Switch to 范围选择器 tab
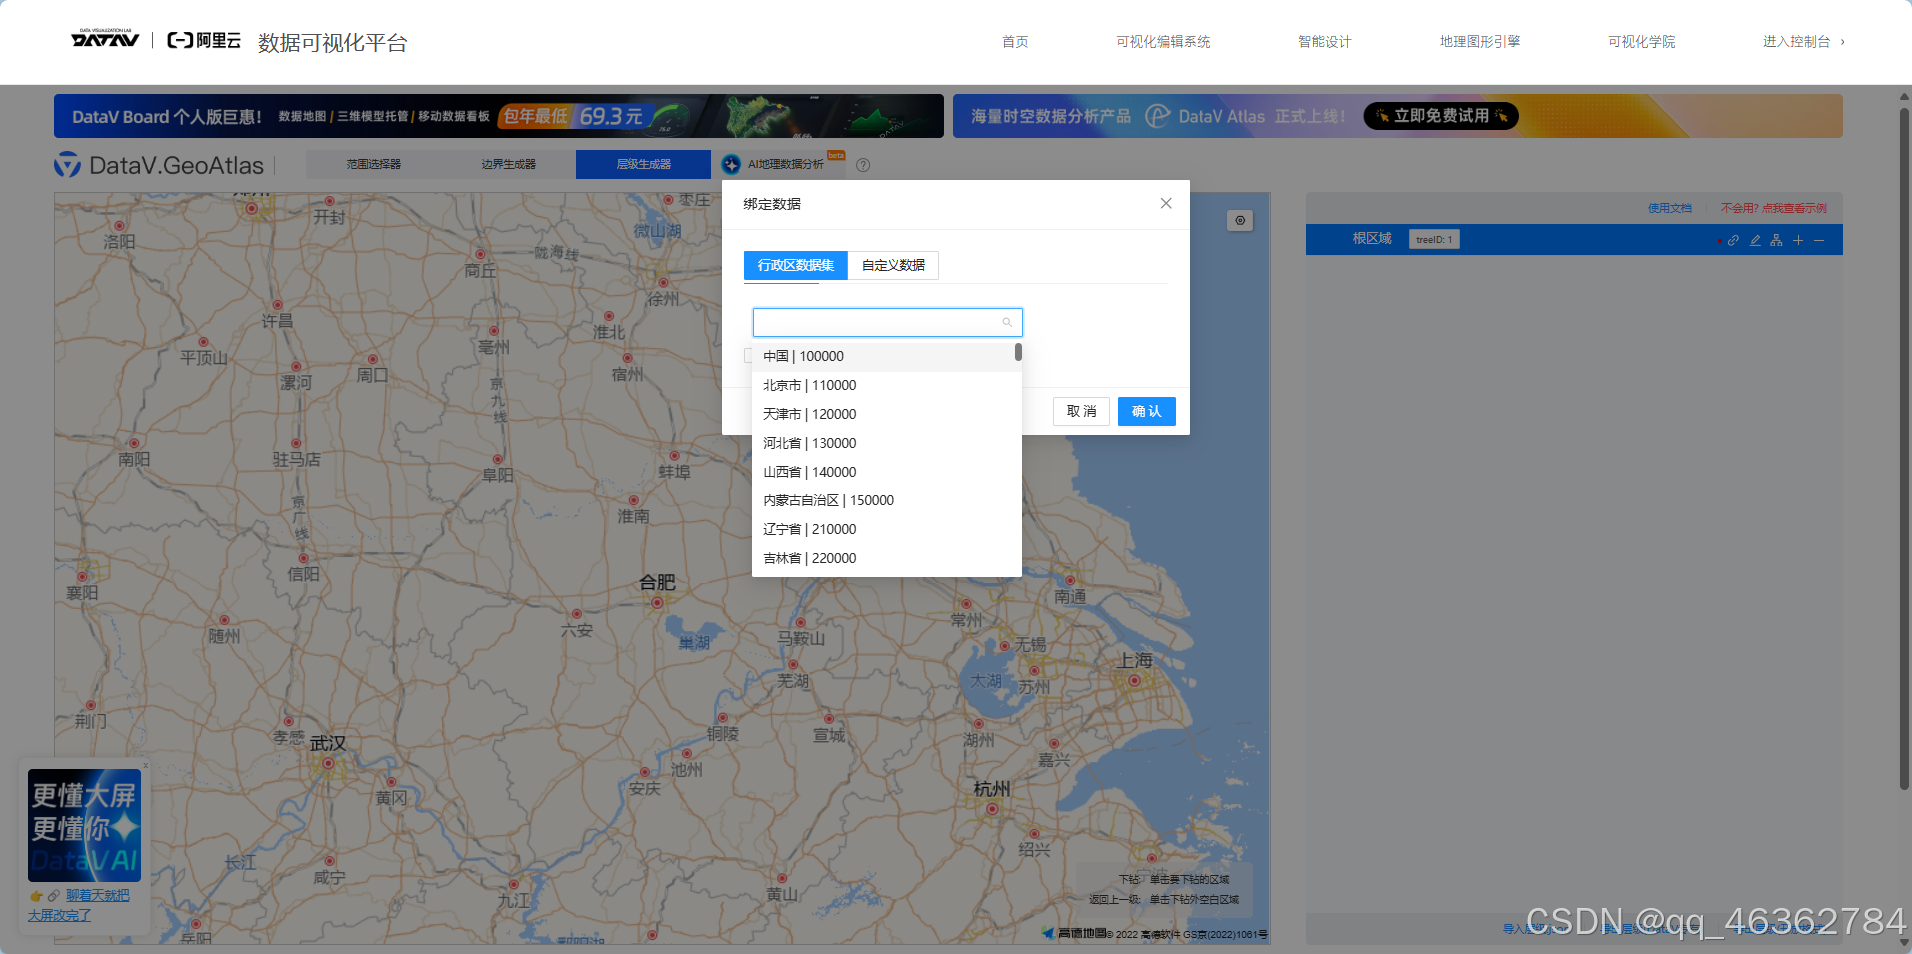Viewport: 1912px width, 954px height. tap(374, 164)
